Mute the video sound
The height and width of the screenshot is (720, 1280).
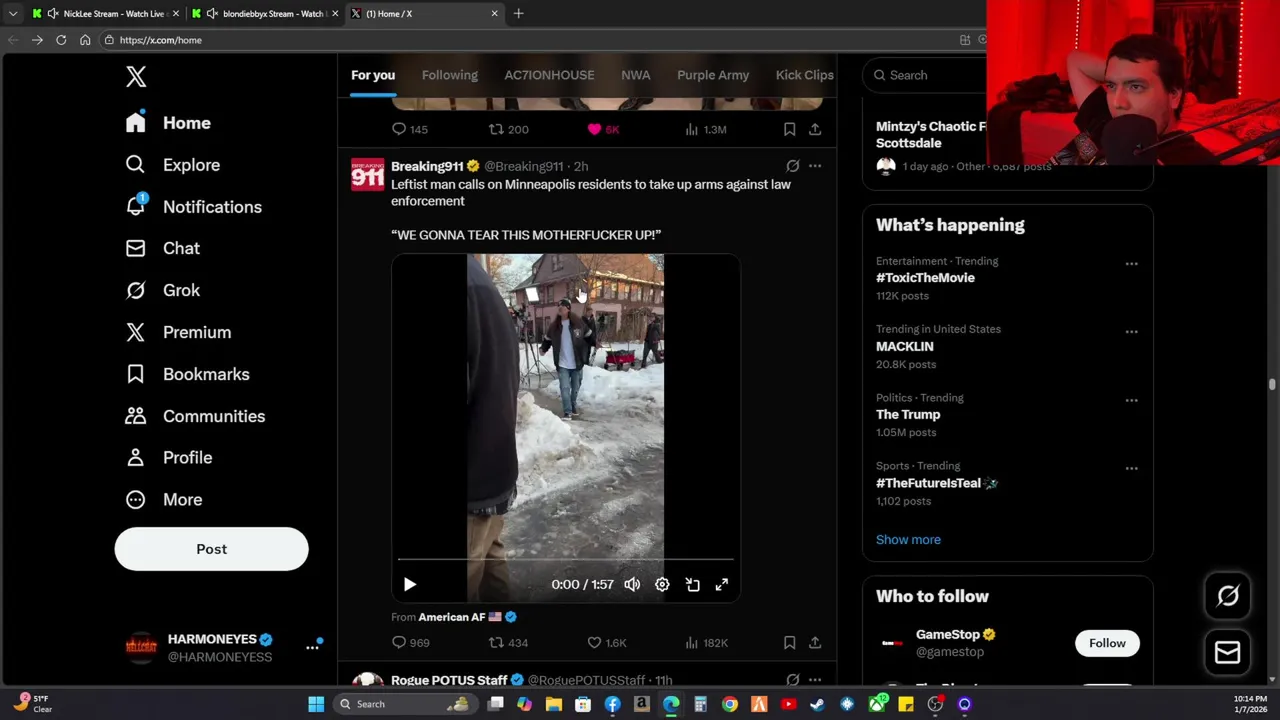tap(632, 584)
